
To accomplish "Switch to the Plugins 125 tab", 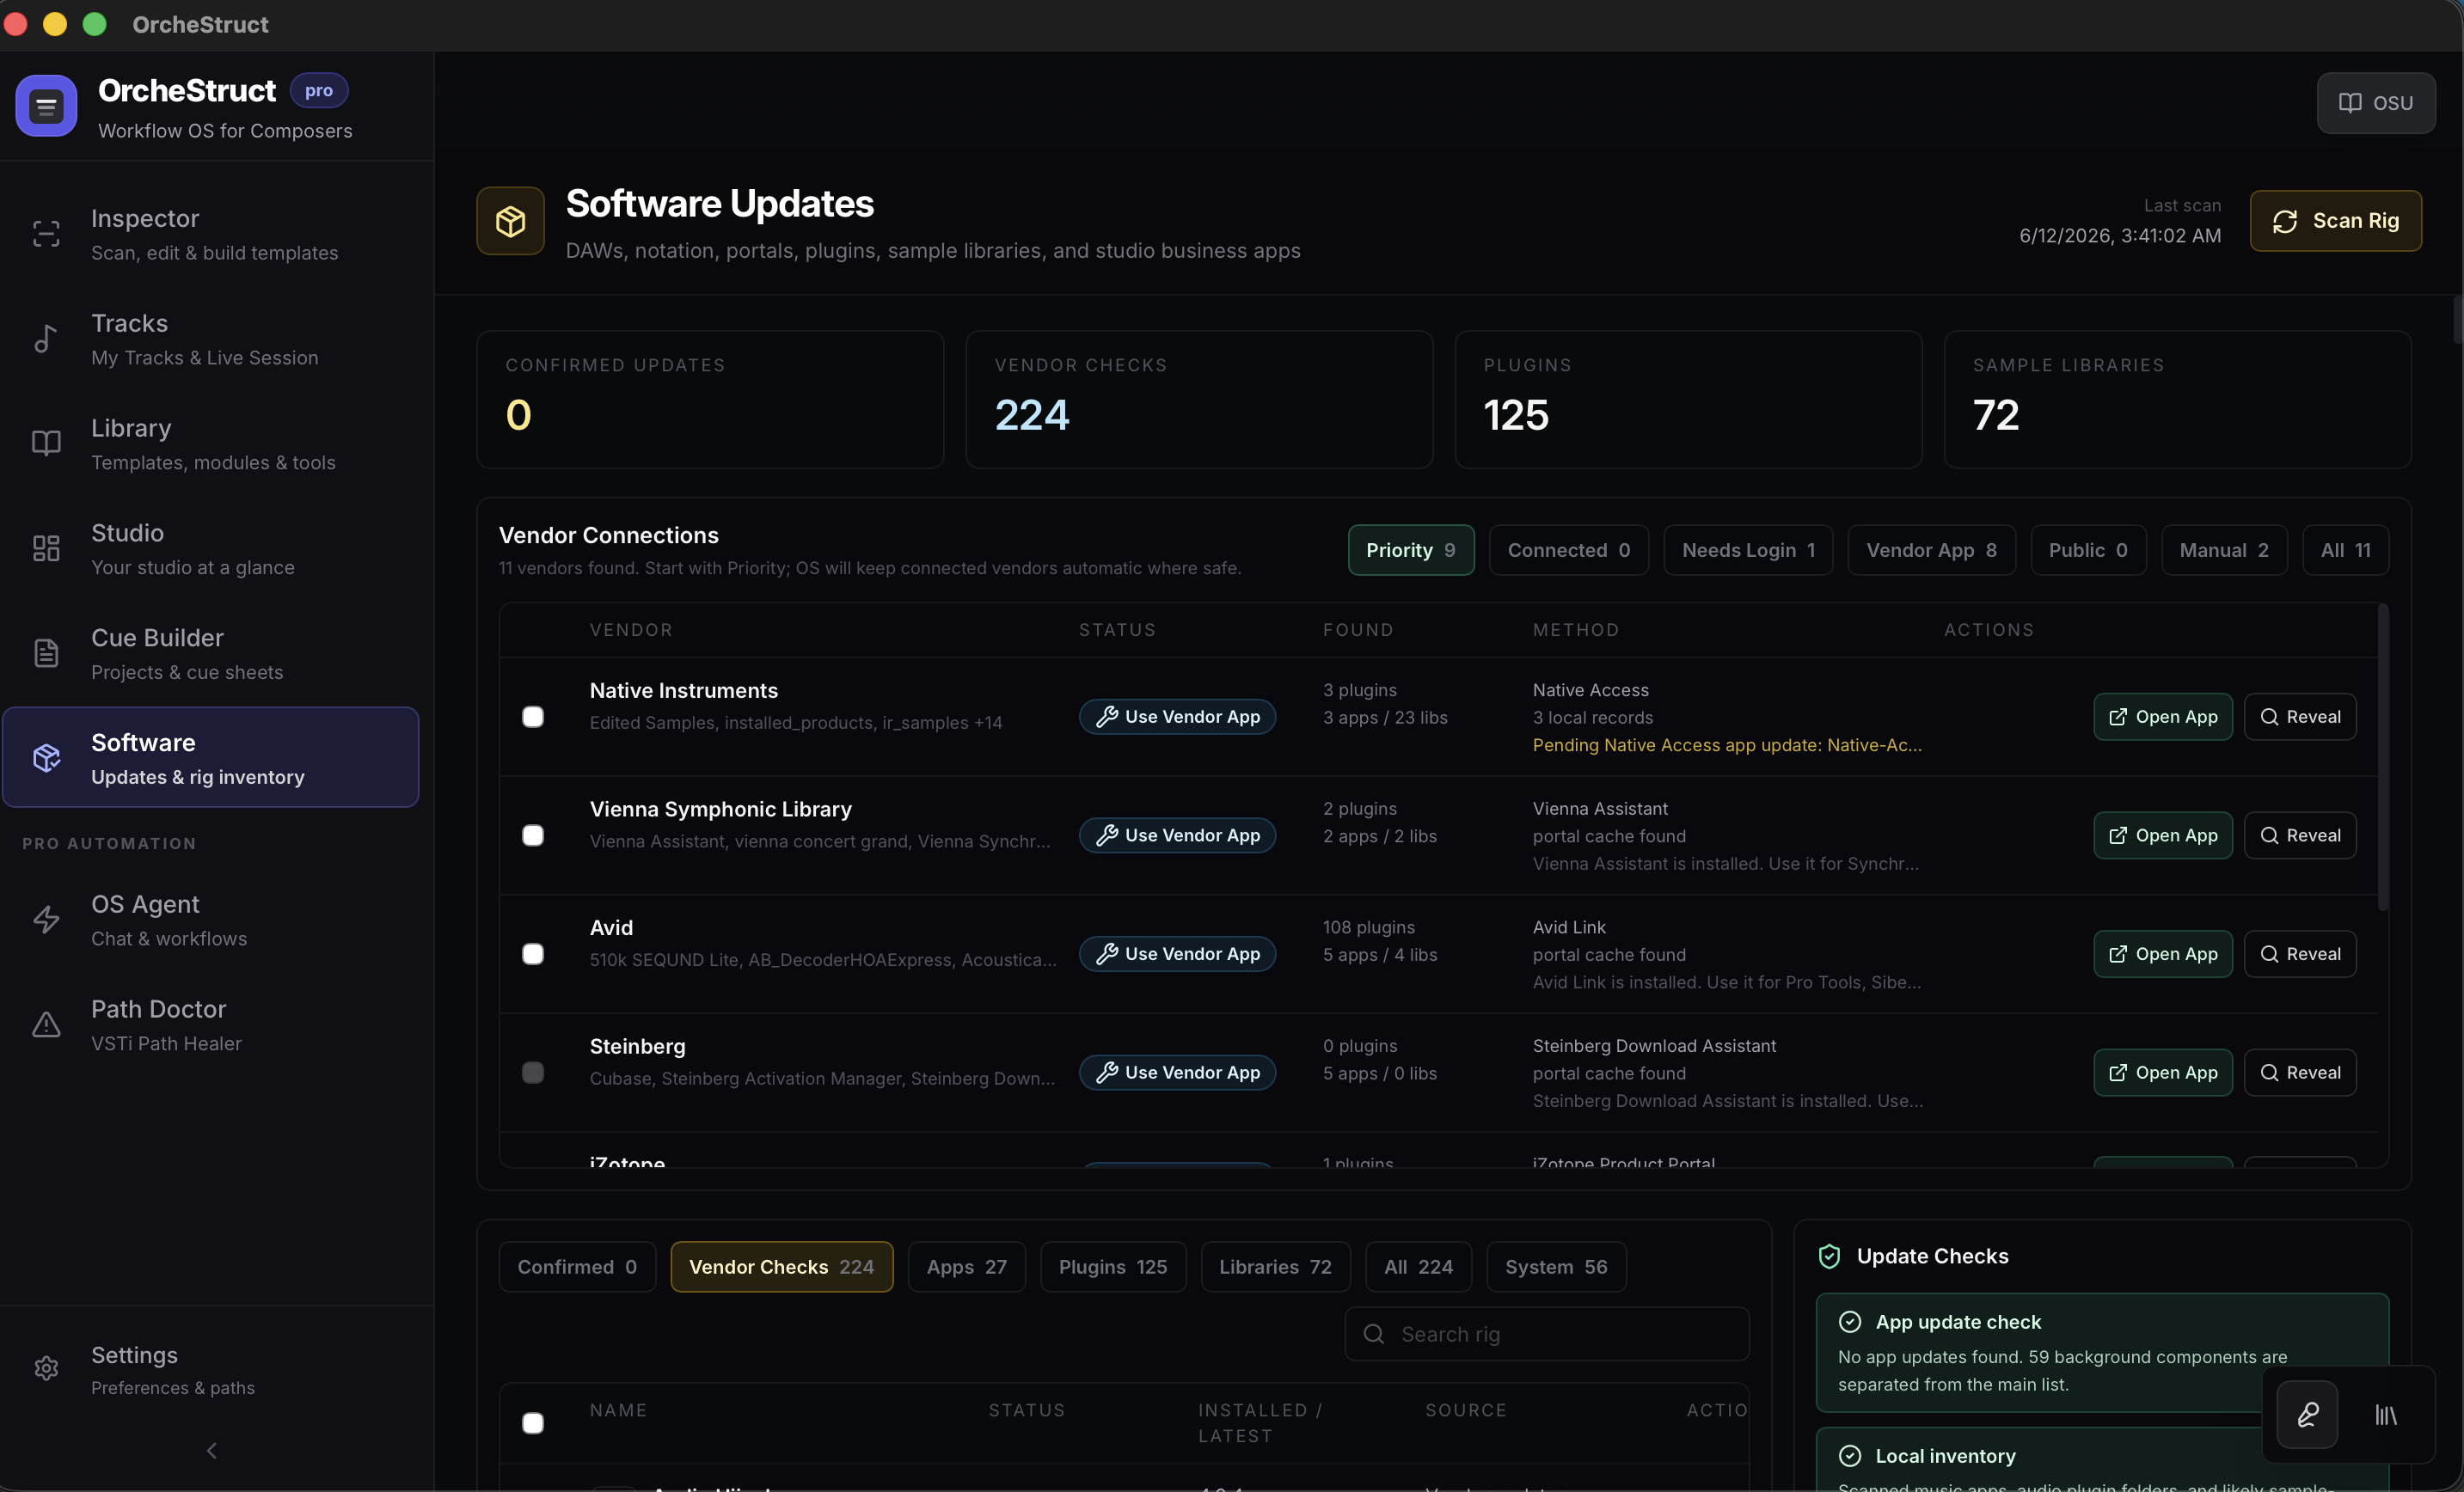I will (x=1113, y=1267).
